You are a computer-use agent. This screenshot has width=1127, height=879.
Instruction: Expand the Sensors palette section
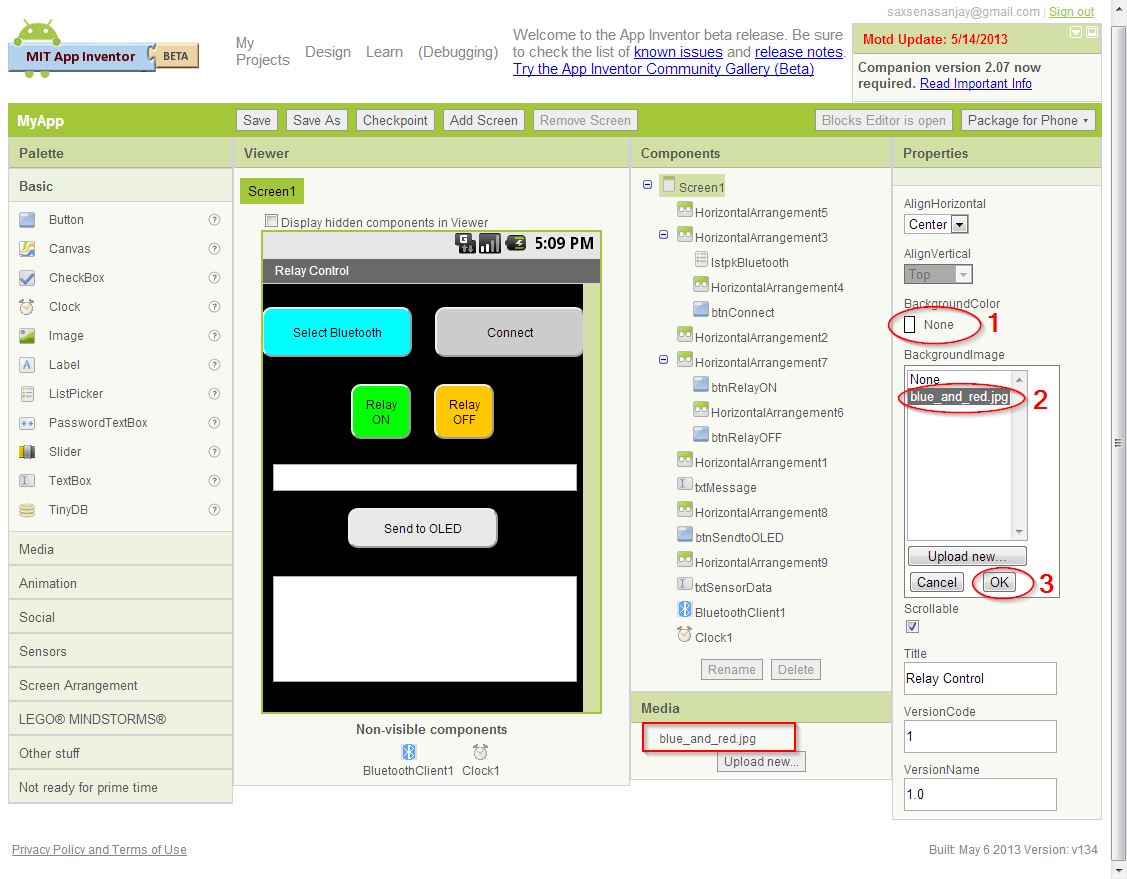[x=120, y=651]
